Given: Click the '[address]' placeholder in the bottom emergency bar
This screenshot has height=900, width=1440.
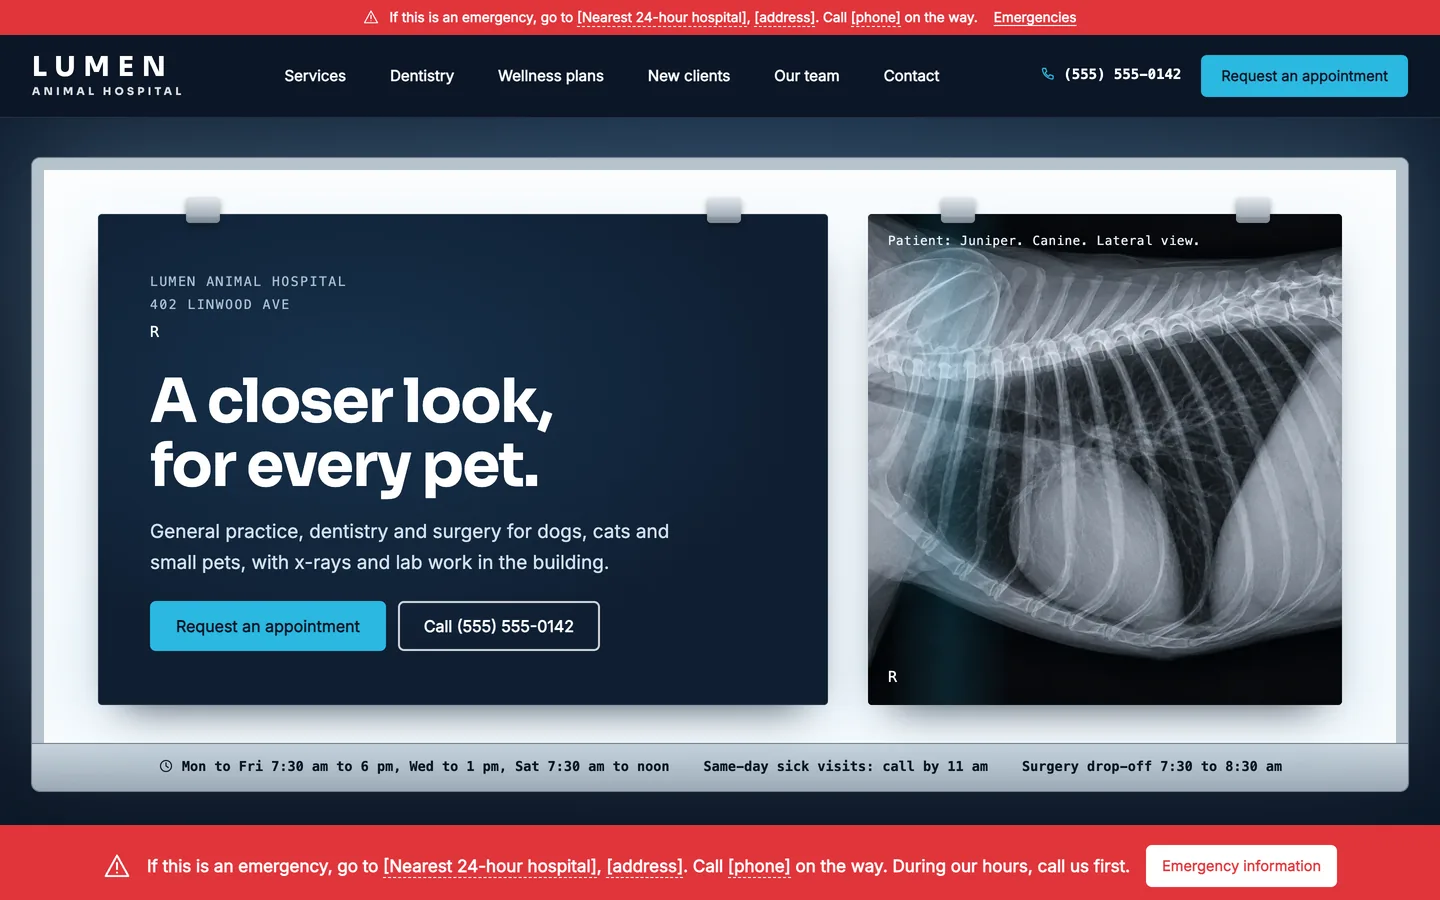Looking at the screenshot, I should click(x=645, y=866).
